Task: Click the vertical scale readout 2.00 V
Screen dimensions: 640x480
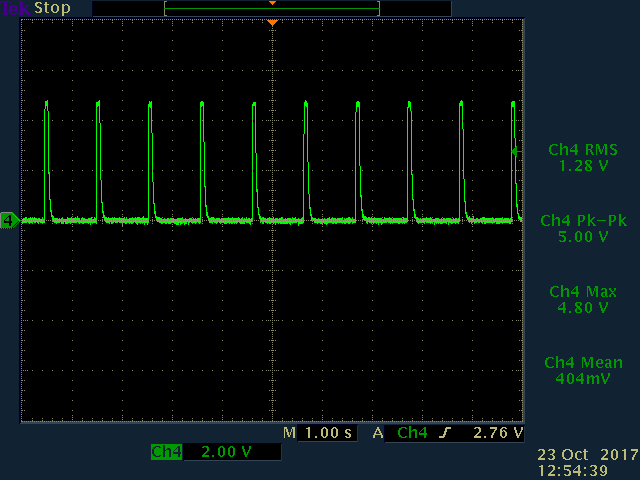Action: [x=226, y=452]
